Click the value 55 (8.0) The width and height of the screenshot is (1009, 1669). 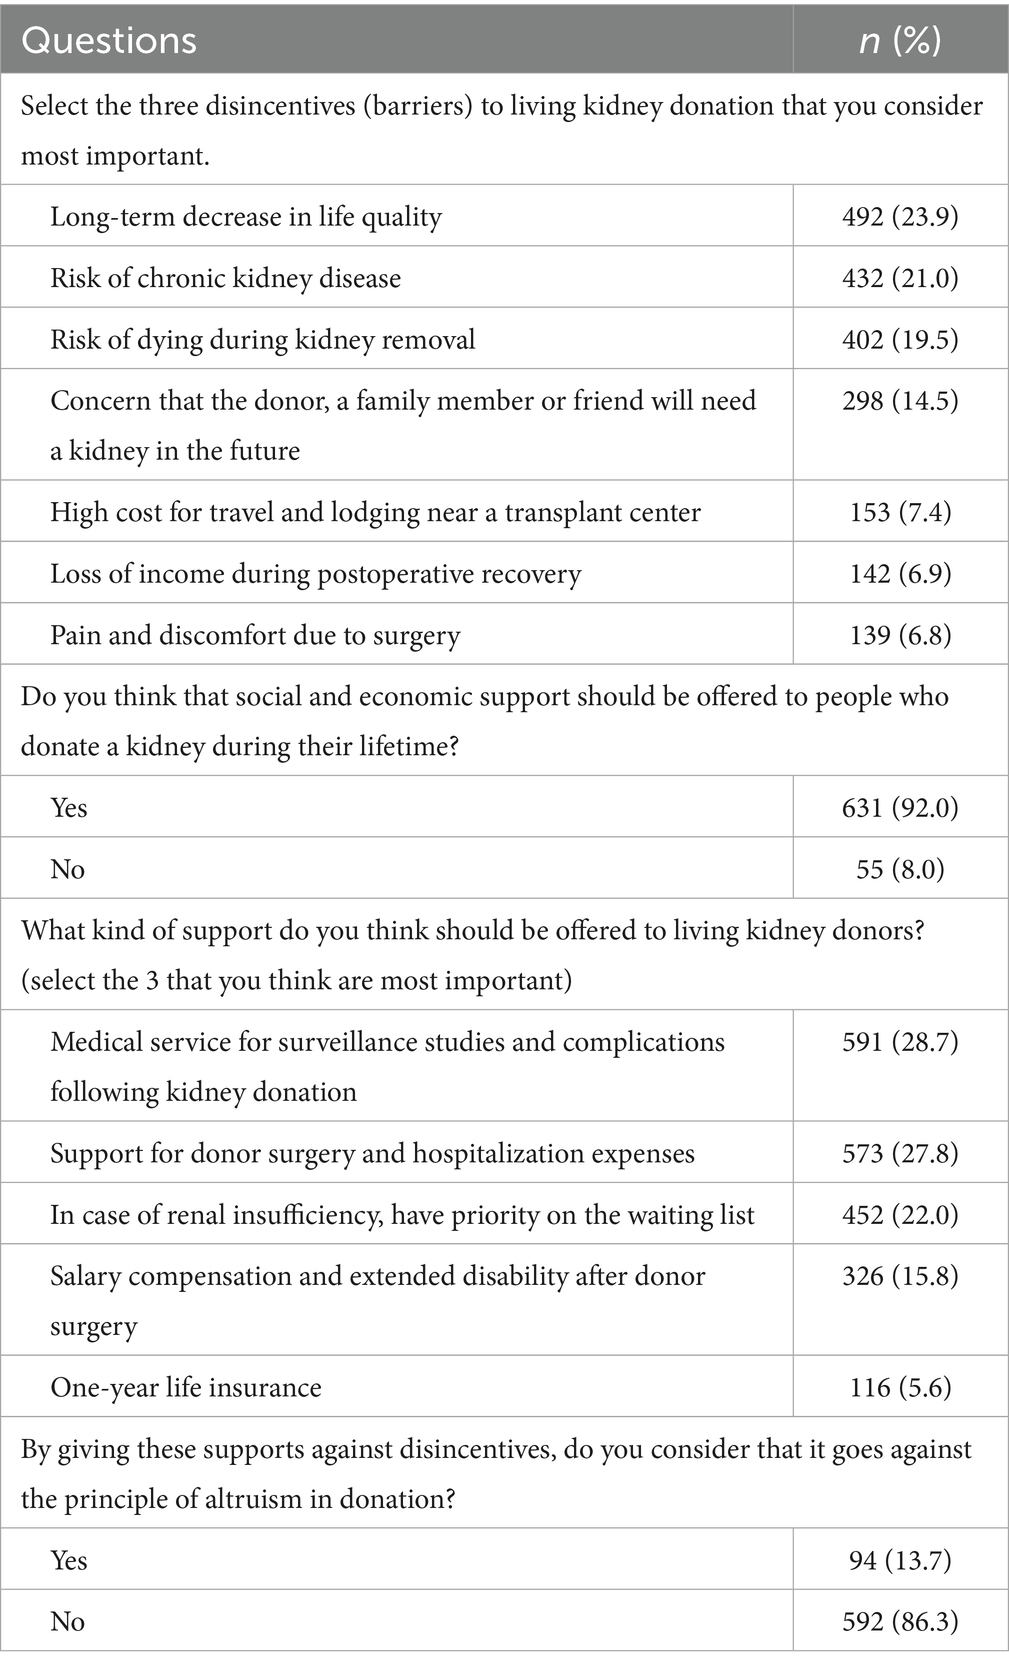[900, 869]
